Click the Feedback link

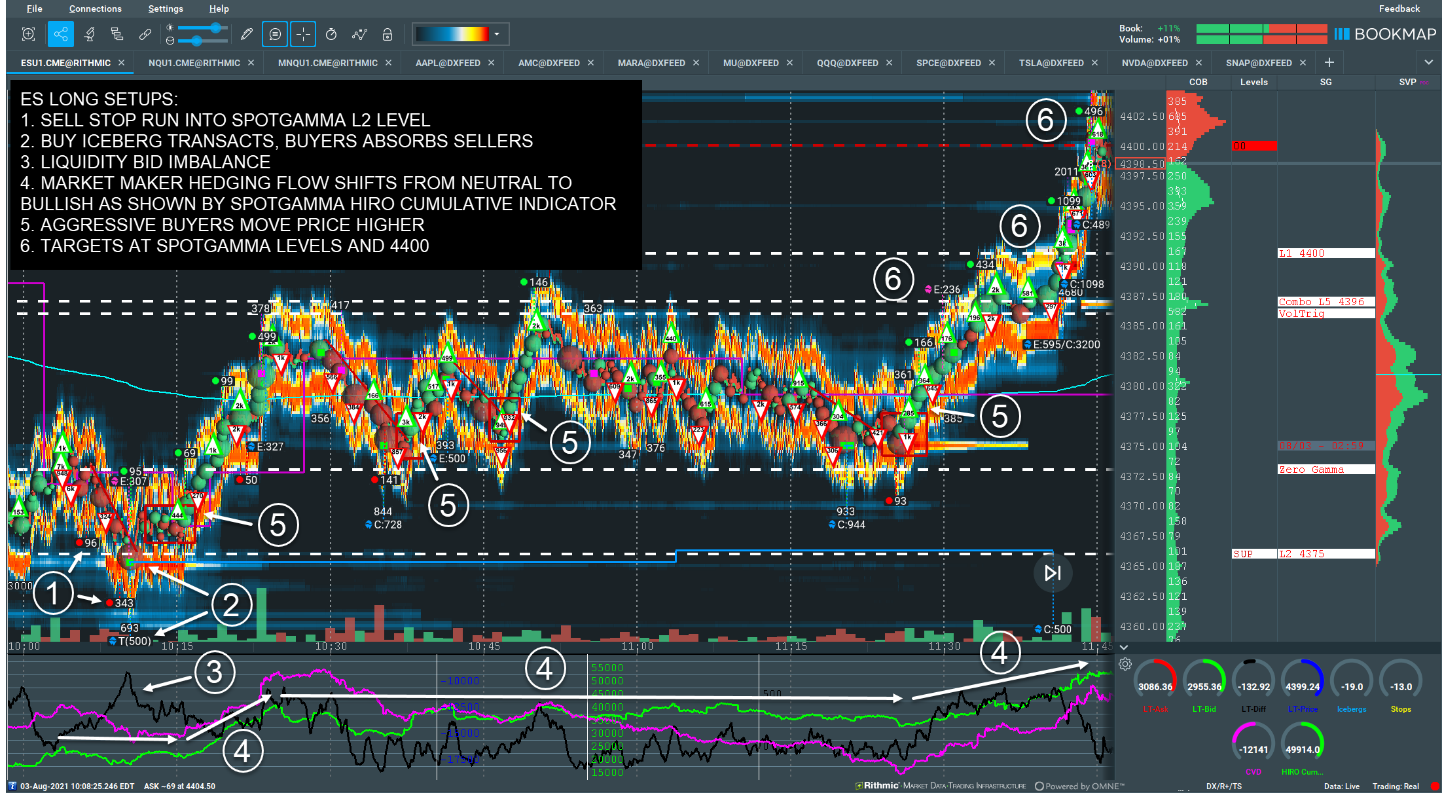point(1400,8)
